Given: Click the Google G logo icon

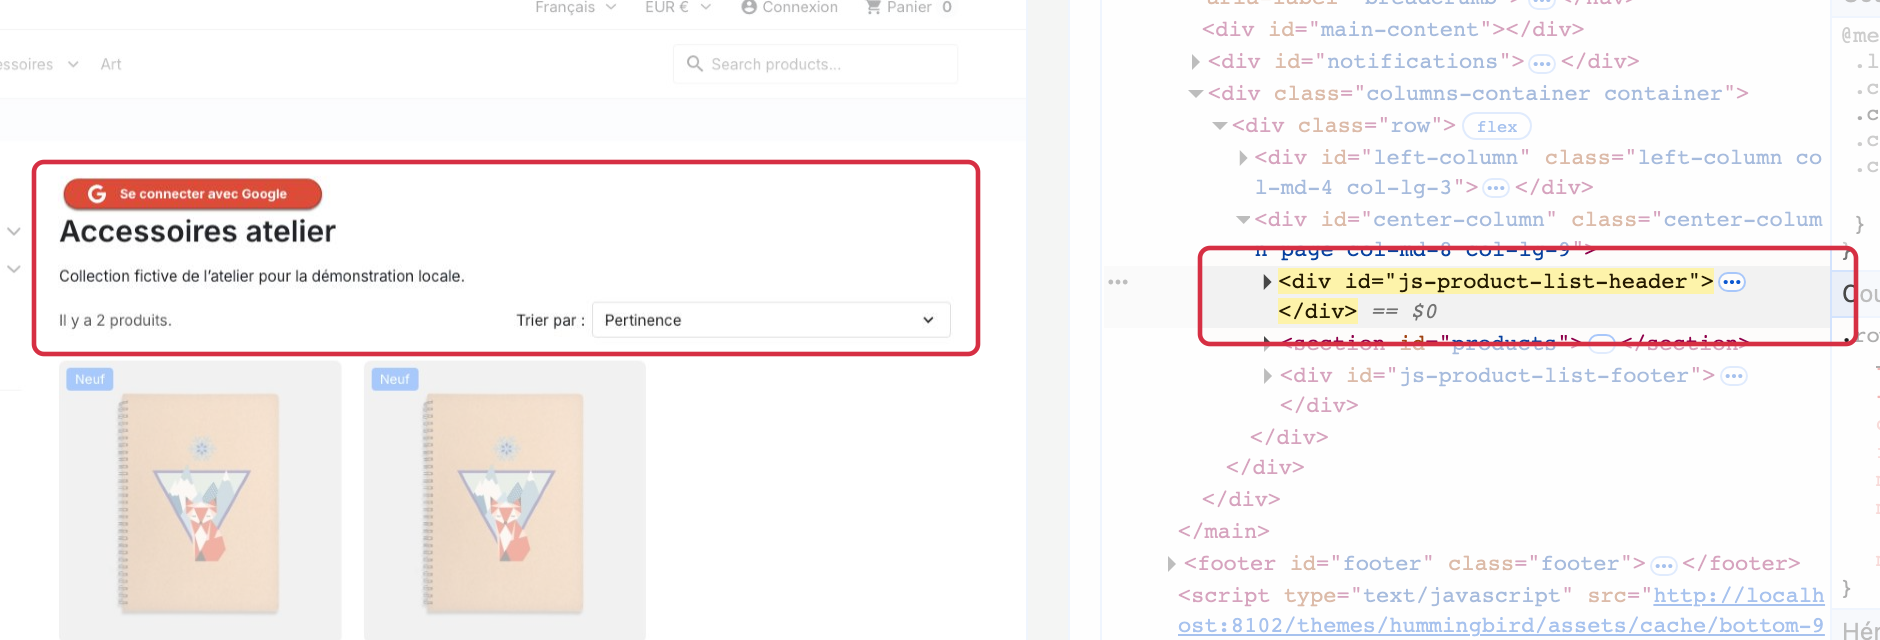Looking at the screenshot, I should coord(97,194).
